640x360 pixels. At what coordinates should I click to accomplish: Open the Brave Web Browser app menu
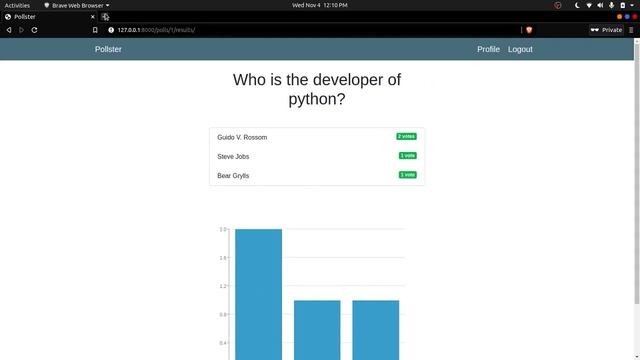point(77,5)
